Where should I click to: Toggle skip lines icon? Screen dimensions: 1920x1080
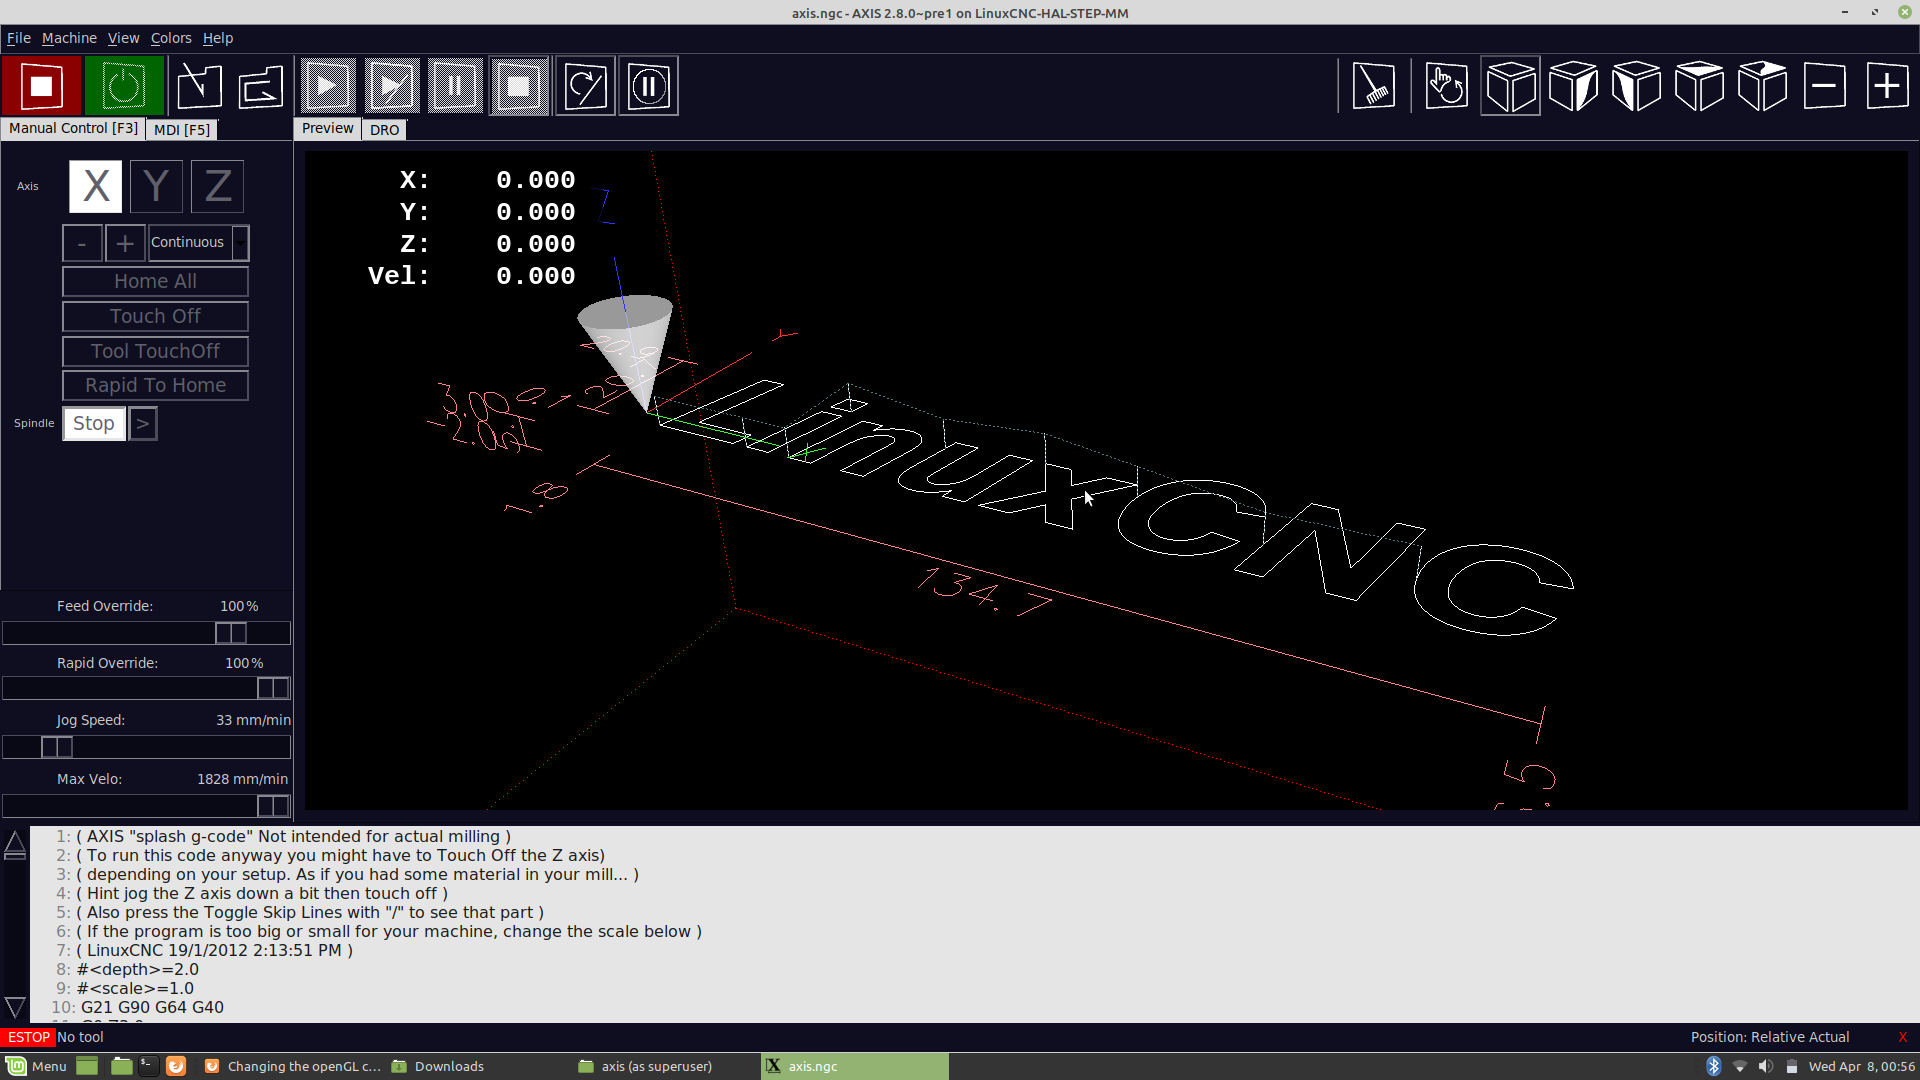click(585, 86)
